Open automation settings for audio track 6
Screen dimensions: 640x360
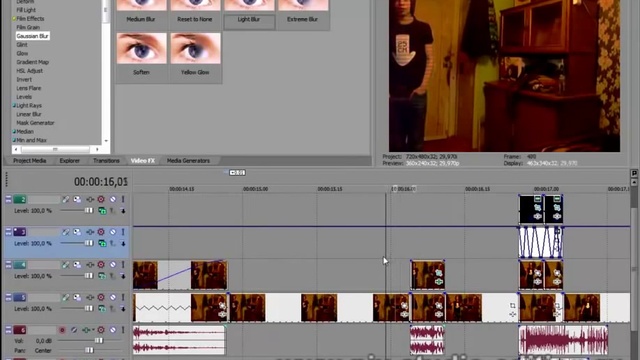pos(101,330)
